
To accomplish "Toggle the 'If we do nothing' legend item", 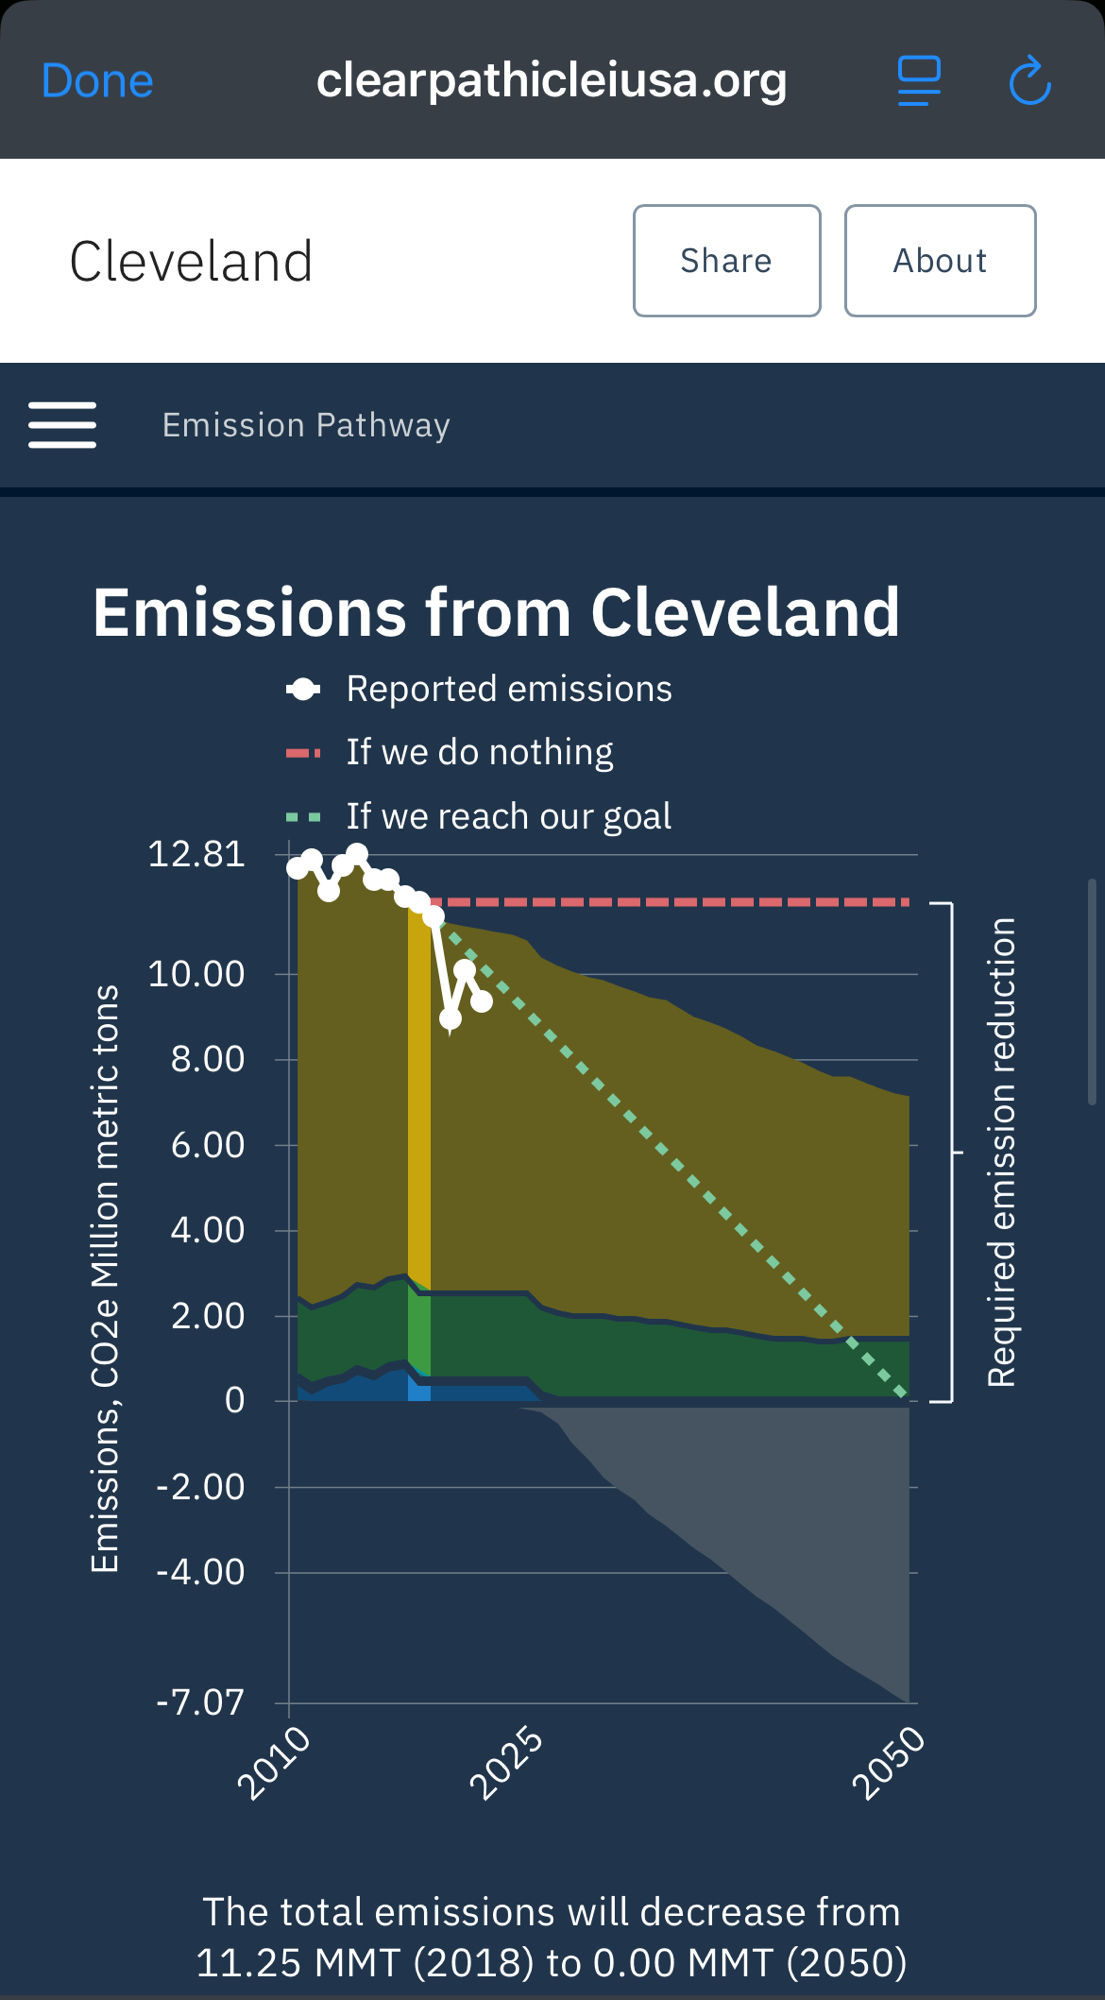I will (x=479, y=752).
